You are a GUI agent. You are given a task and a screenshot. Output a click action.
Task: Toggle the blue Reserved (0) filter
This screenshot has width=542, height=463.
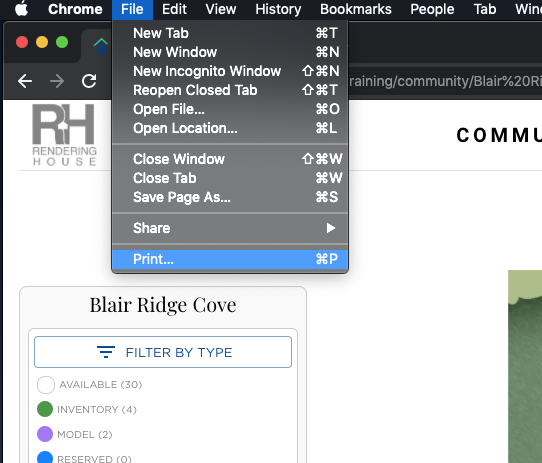tap(45, 458)
